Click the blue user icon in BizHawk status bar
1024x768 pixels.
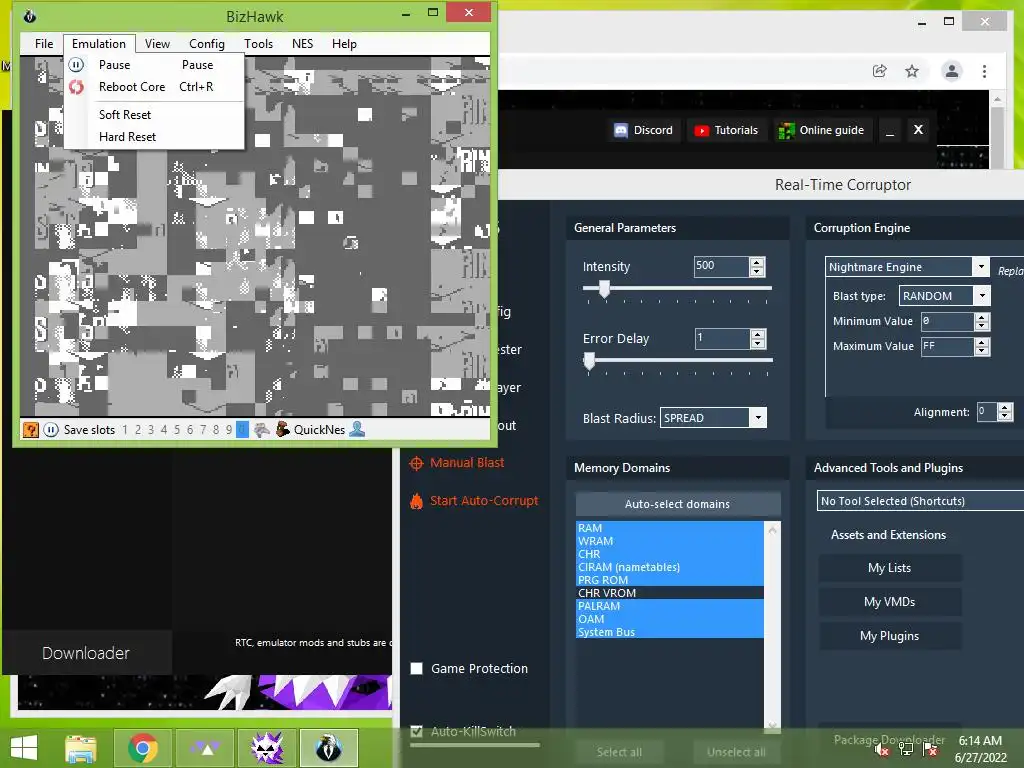(x=357, y=429)
